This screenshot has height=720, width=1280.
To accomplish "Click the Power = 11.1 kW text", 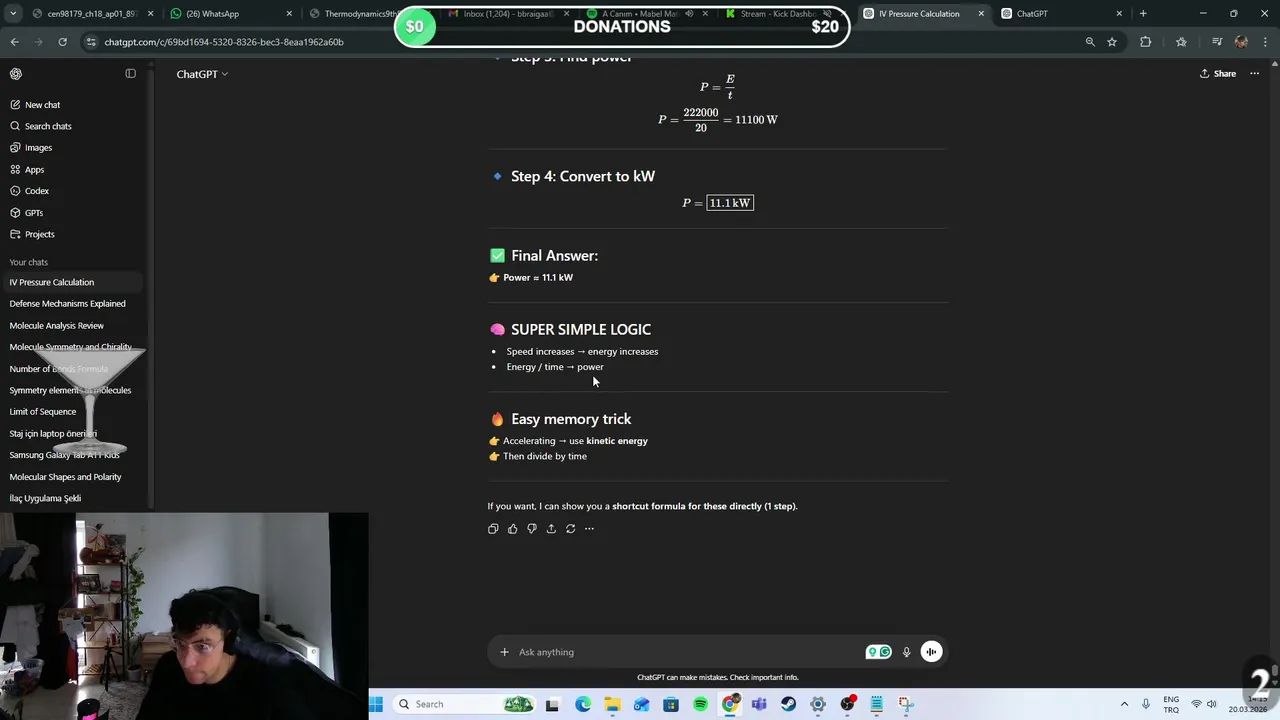I will (x=538, y=277).
